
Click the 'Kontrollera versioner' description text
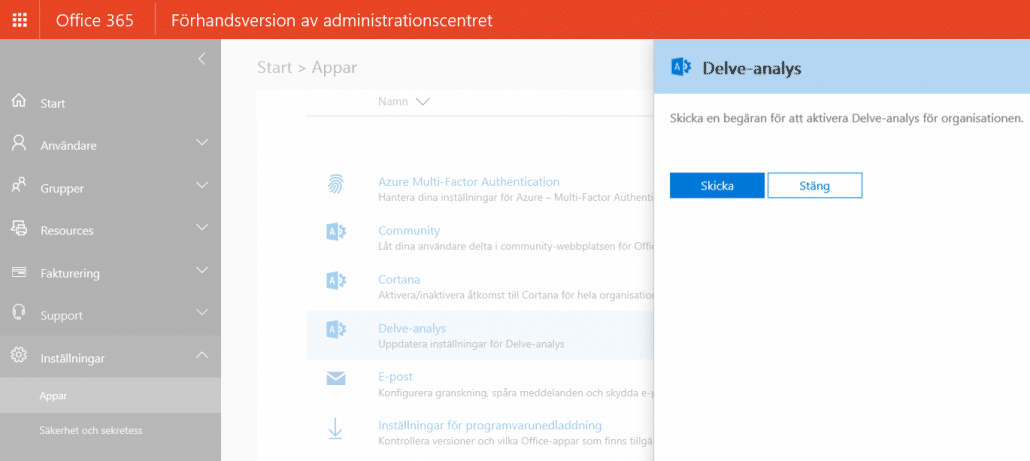pyautogui.click(x=516, y=441)
